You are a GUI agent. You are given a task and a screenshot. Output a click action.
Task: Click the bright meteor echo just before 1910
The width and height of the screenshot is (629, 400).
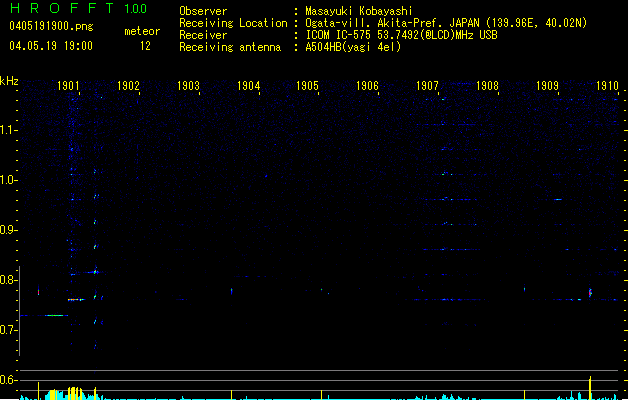pyautogui.click(x=590, y=292)
